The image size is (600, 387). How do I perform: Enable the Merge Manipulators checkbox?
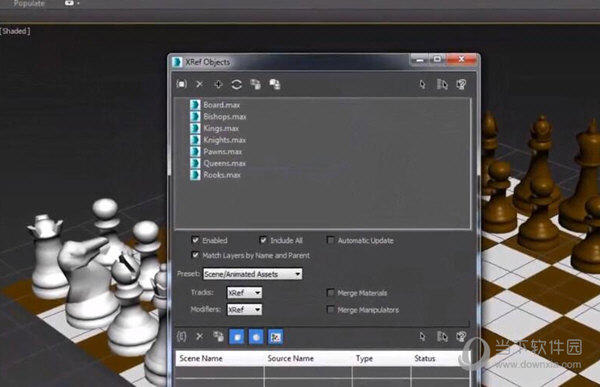click(x=330, y=309)
